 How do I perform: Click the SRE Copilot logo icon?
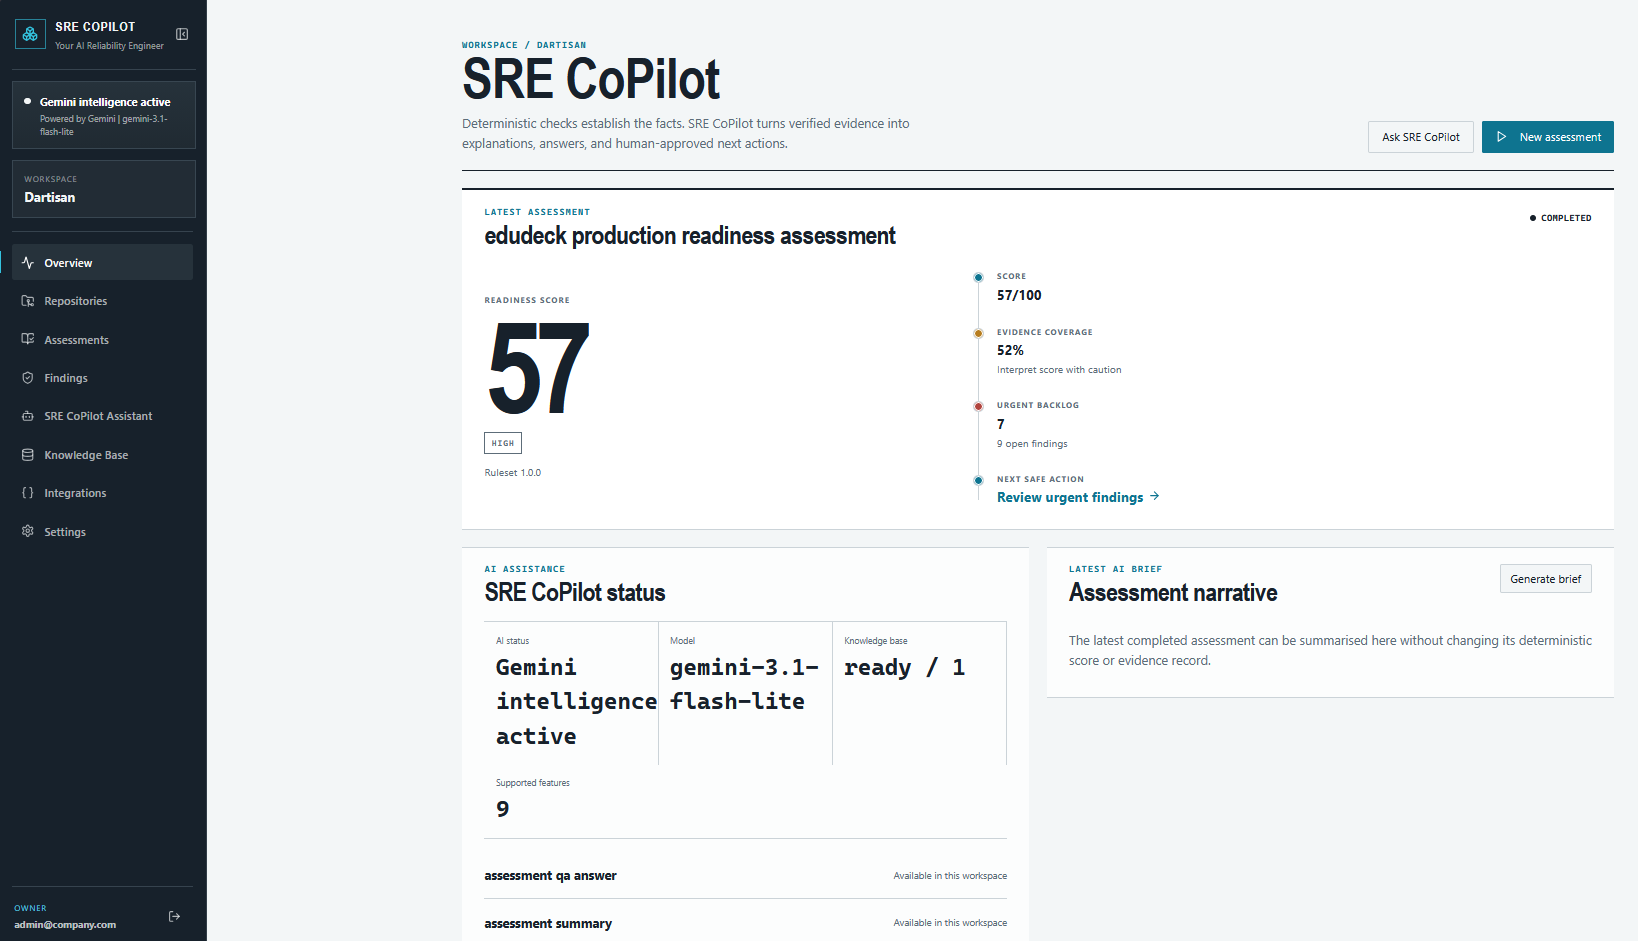click(30, 34)
